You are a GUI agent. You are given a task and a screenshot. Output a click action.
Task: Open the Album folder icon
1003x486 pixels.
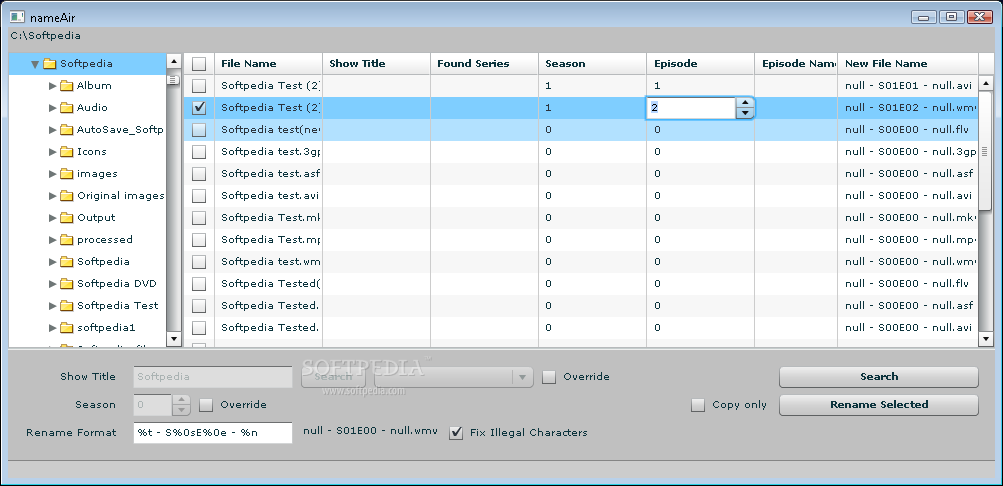pyautogui.click(x=67, y=86)
